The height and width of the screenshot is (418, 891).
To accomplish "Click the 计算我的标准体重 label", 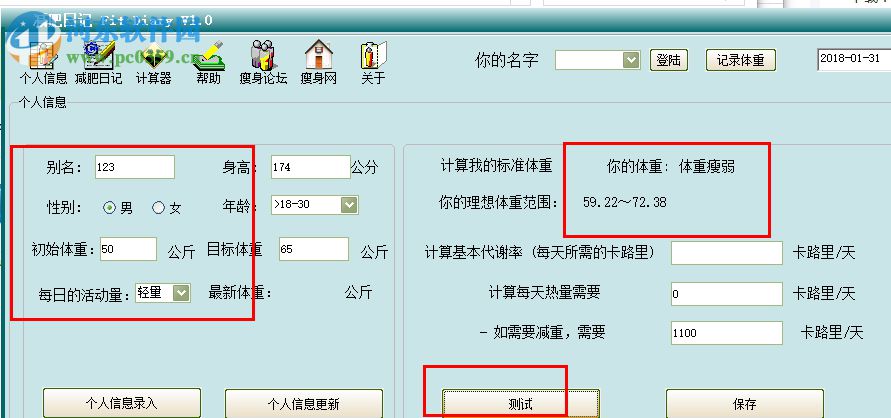I will pos(496,166).
